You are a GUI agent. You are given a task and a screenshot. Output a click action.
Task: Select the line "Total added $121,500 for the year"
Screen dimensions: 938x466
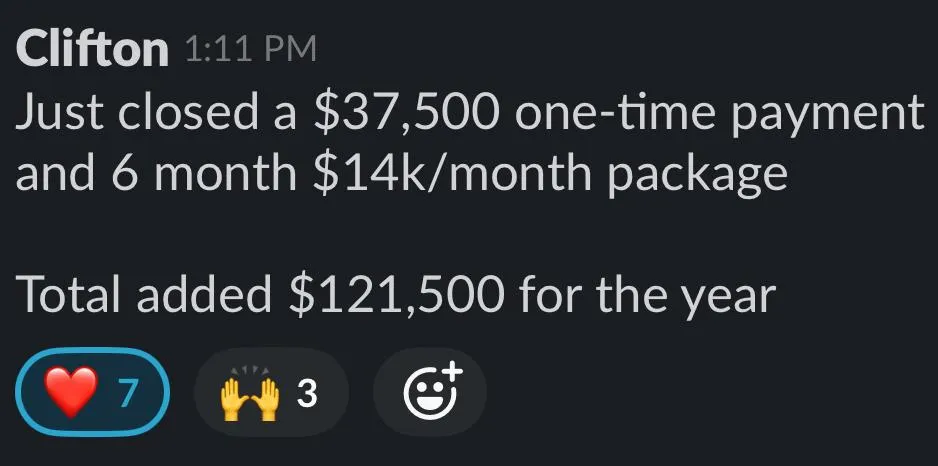click(396, 295)
